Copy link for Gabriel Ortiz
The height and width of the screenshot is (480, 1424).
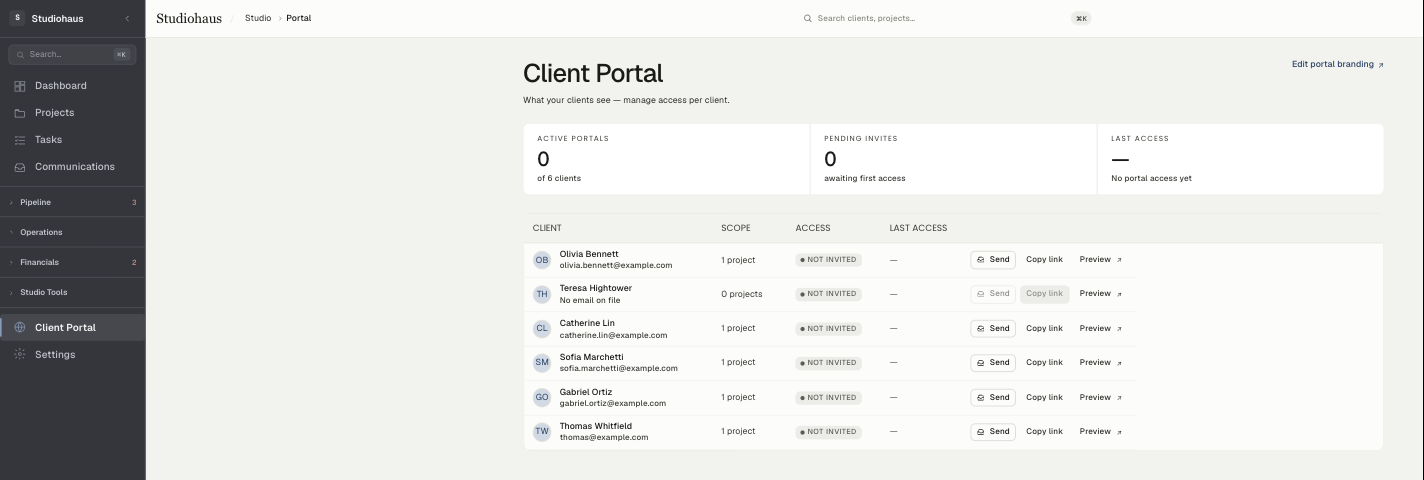click(1044, 397)
